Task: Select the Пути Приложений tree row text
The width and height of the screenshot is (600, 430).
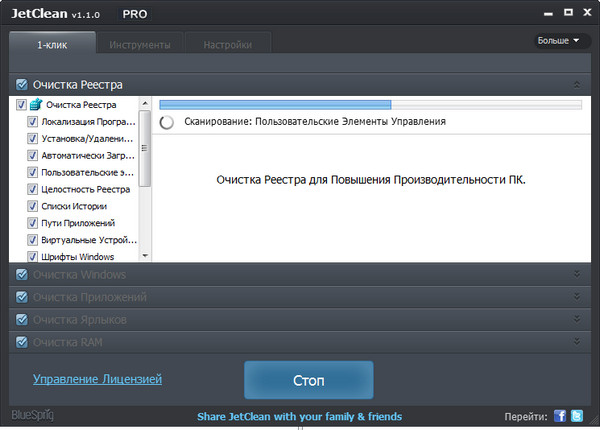Action: tap(78, 223)
